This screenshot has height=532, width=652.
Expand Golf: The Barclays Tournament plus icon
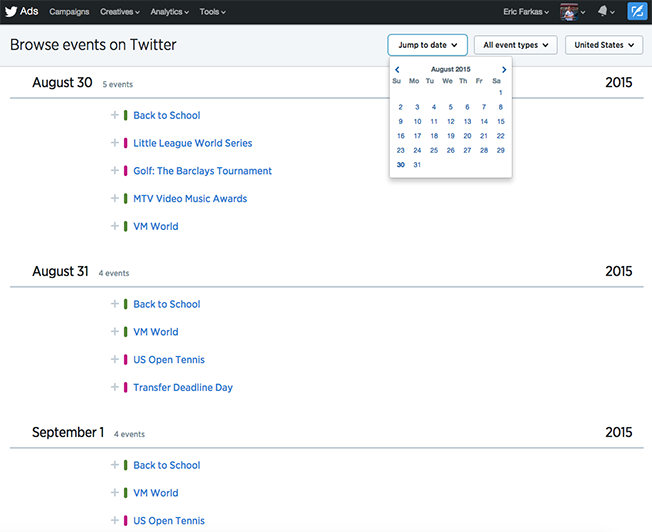(114, 171)
